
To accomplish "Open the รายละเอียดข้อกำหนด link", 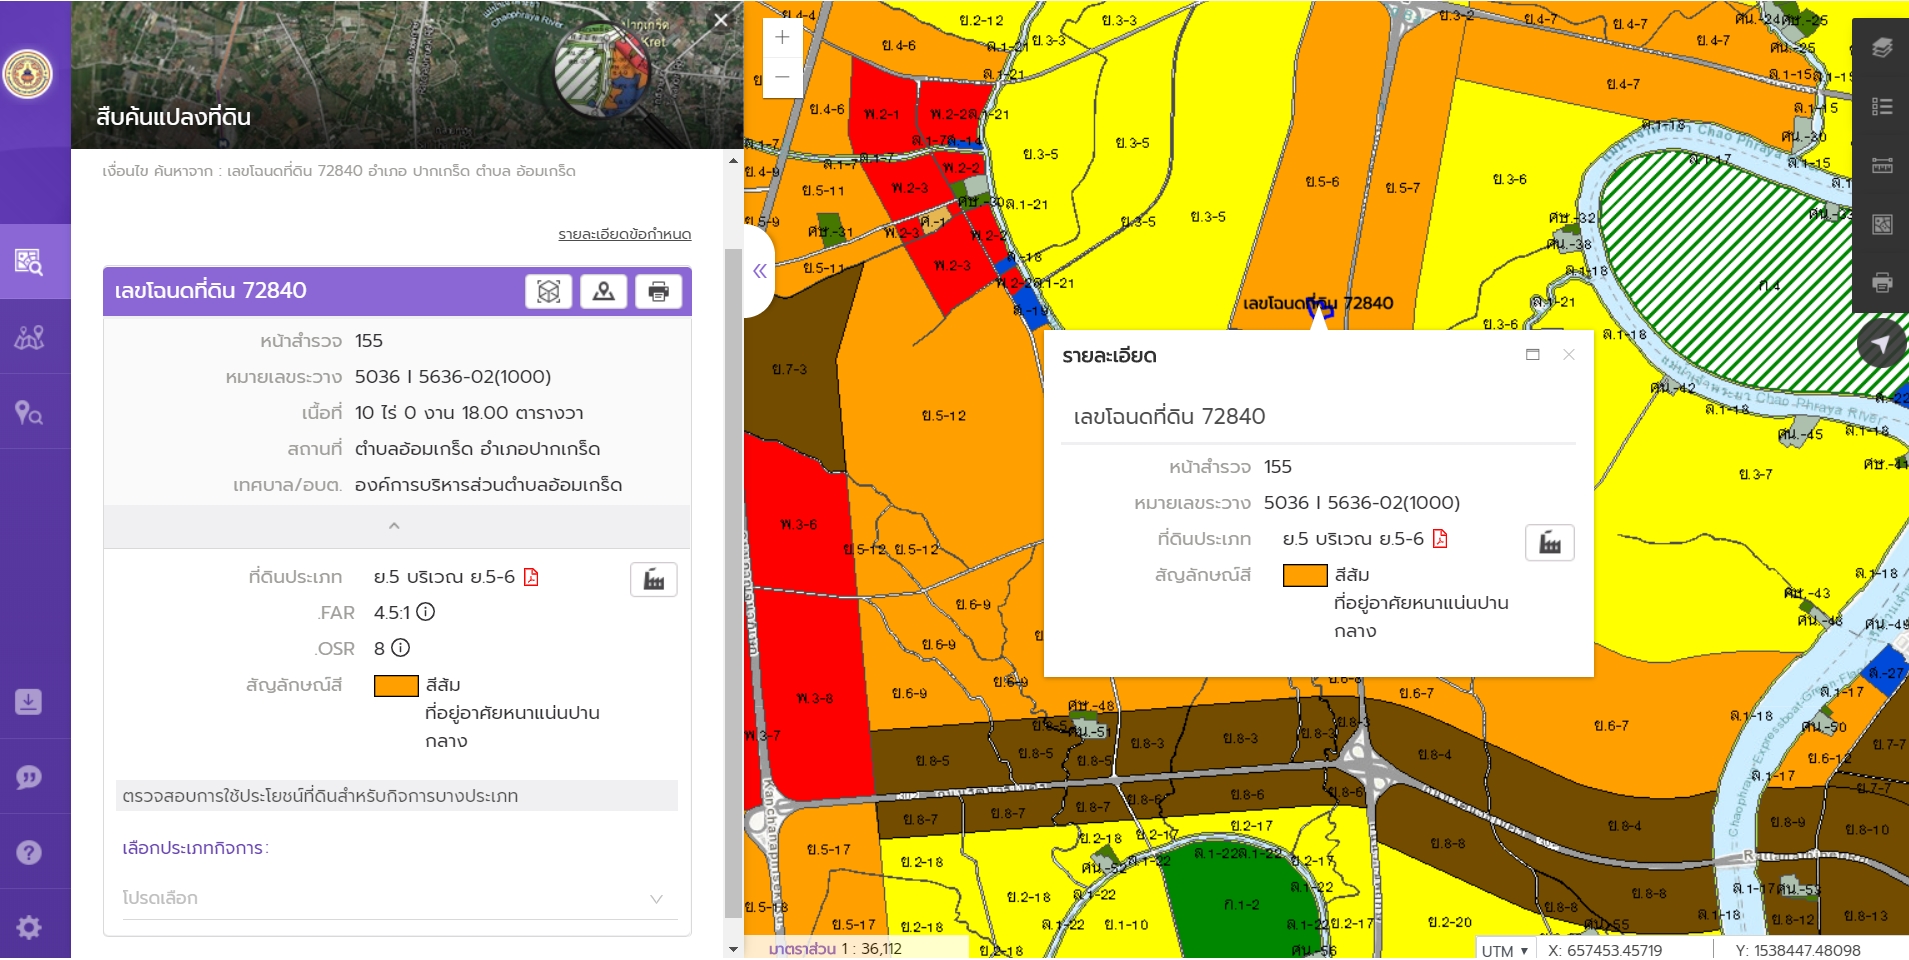I will pos(624,234).
